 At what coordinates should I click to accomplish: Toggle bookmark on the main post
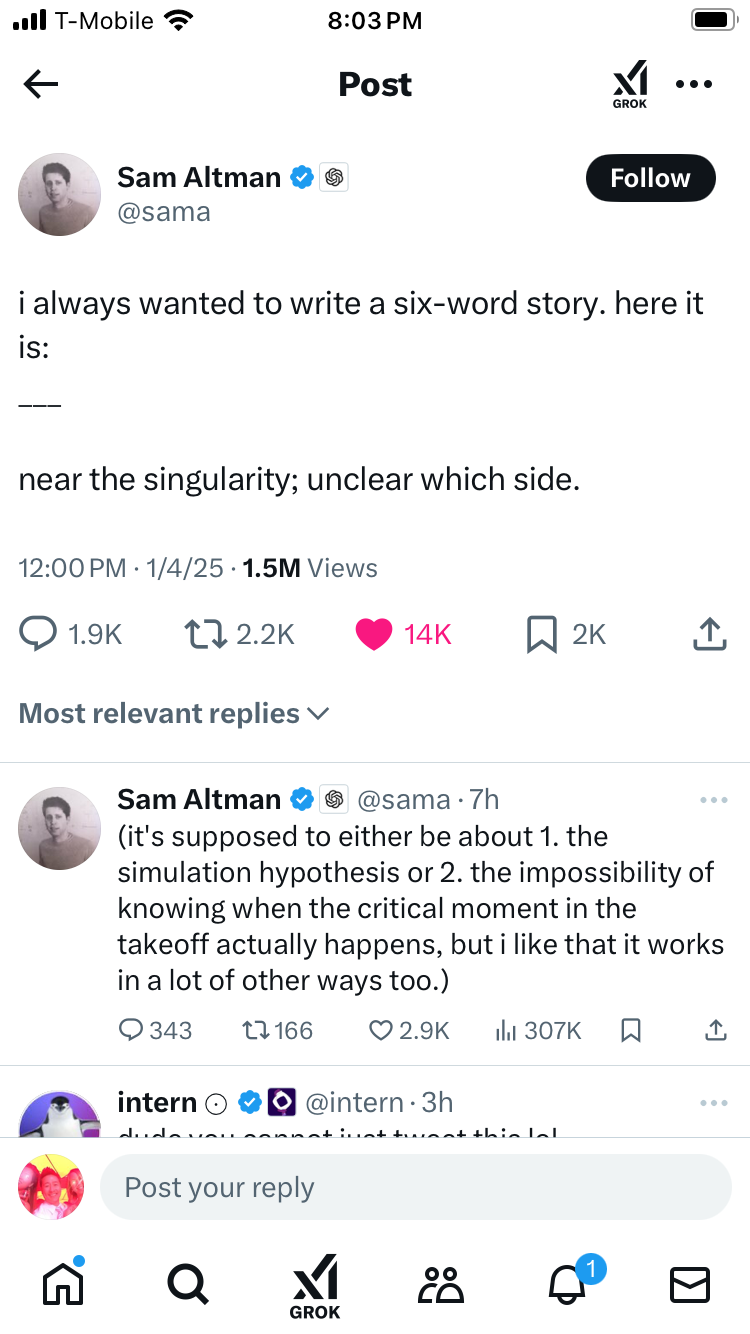click(x=541, y=634)
